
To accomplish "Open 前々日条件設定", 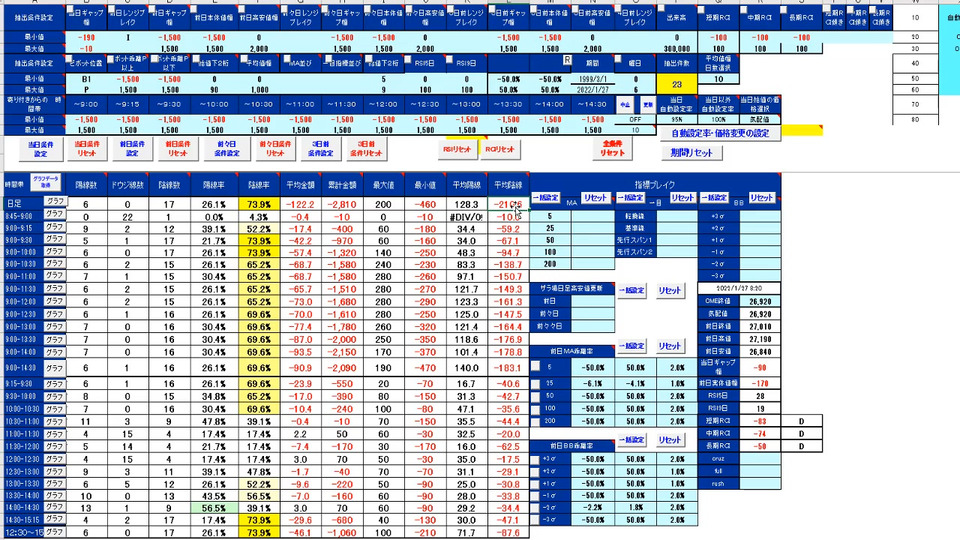I will pyautogui.click(x=227, y=149).
